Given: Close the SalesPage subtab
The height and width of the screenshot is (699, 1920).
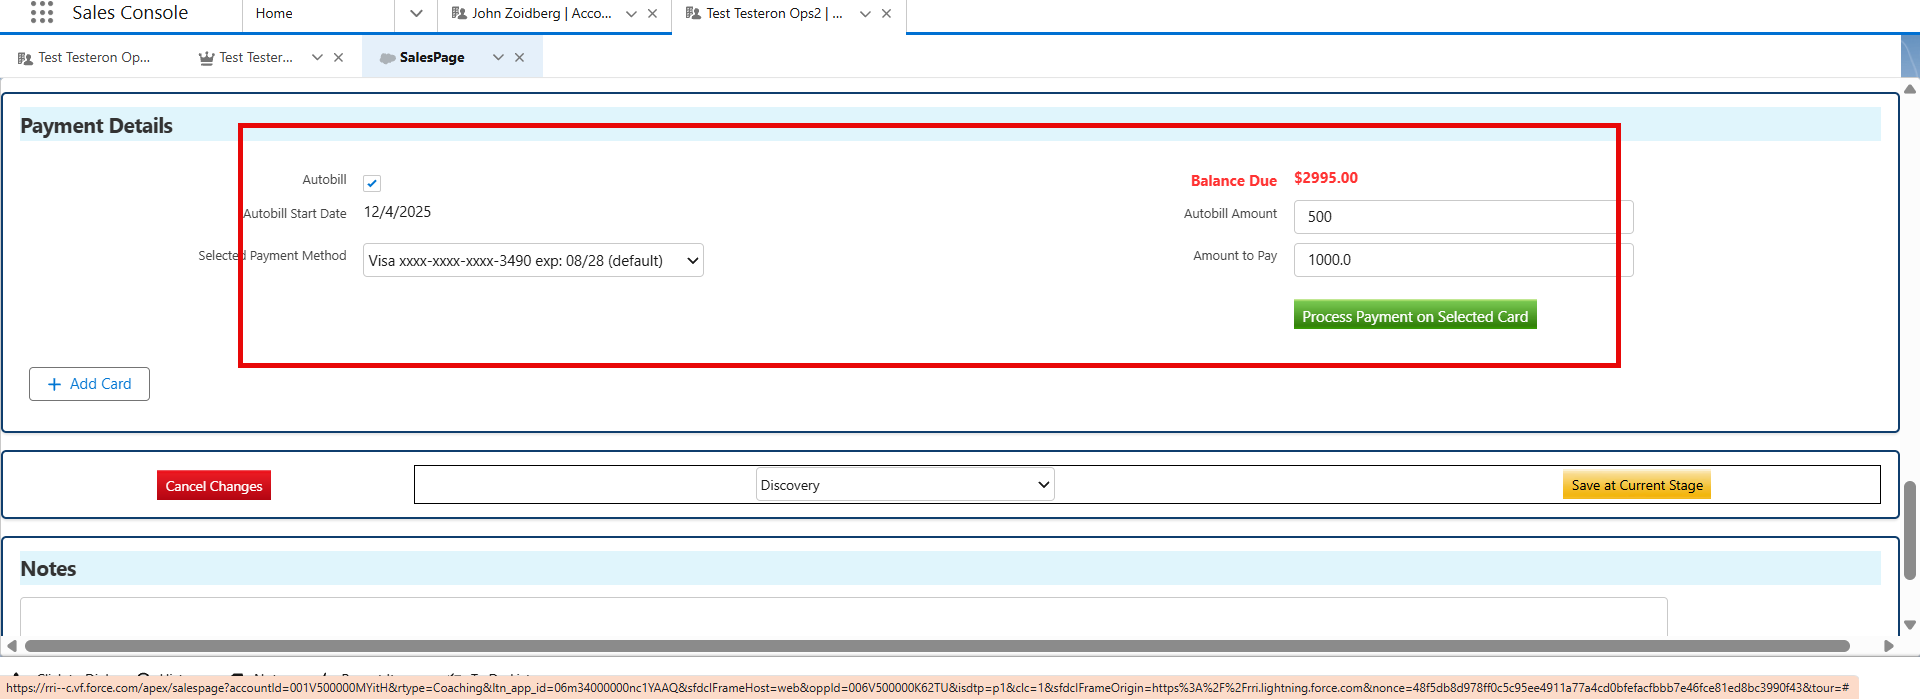Looking at the screenshot, I should pos(519,58).
